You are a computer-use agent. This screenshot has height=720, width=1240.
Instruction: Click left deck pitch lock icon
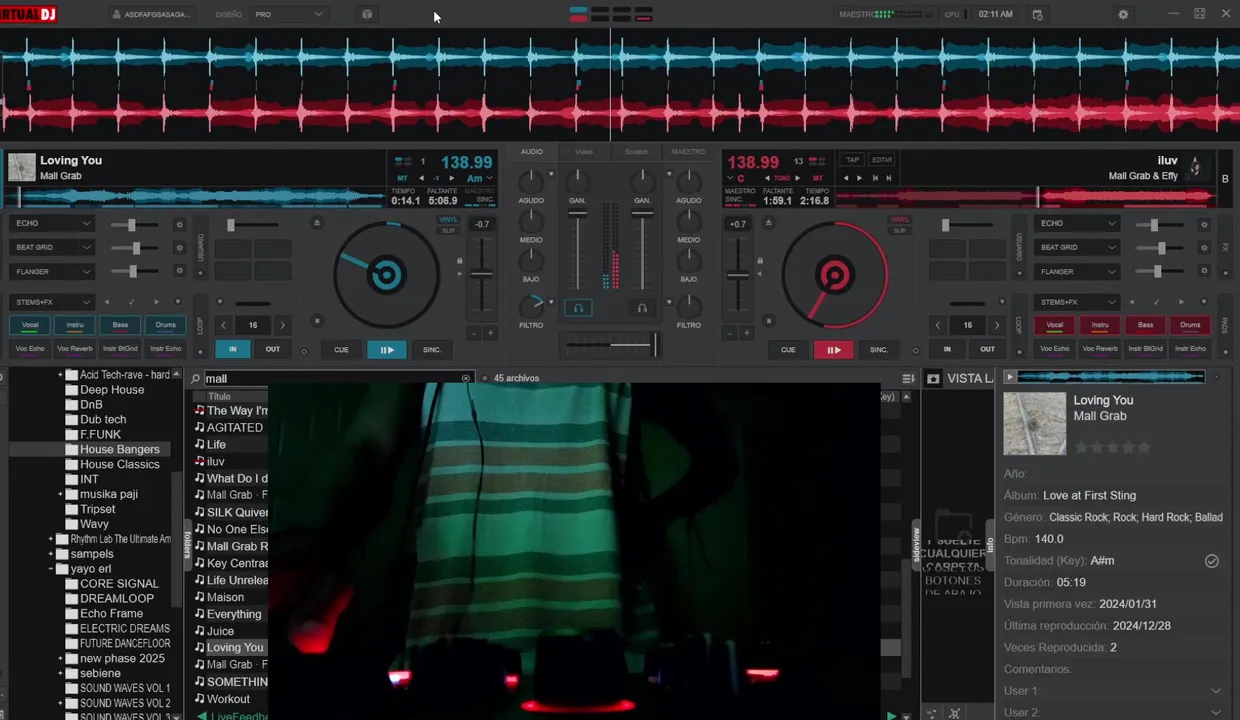(x=460, y=262)
